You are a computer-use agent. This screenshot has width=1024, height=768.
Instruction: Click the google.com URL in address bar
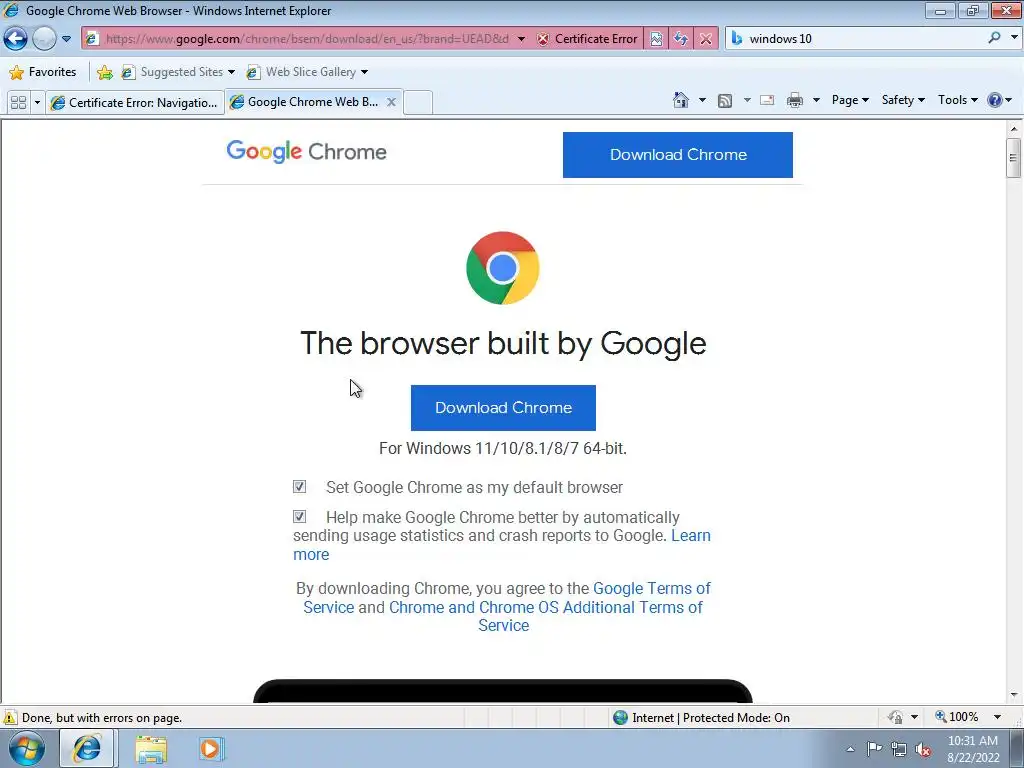307,39
